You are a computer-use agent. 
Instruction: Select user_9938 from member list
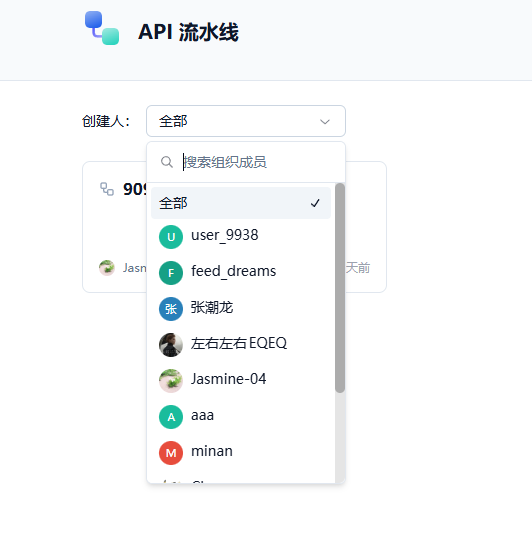coord(241,236)
